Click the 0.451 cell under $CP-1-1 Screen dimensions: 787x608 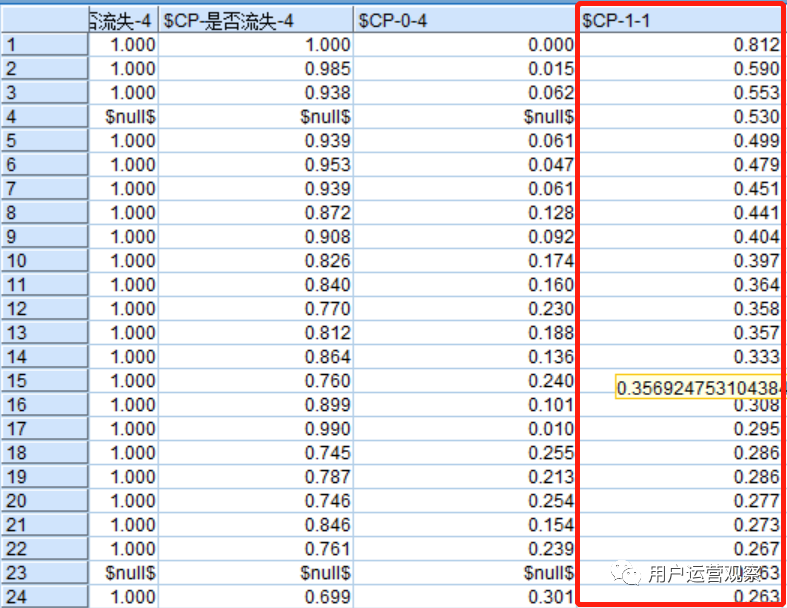tap(680, 189)
